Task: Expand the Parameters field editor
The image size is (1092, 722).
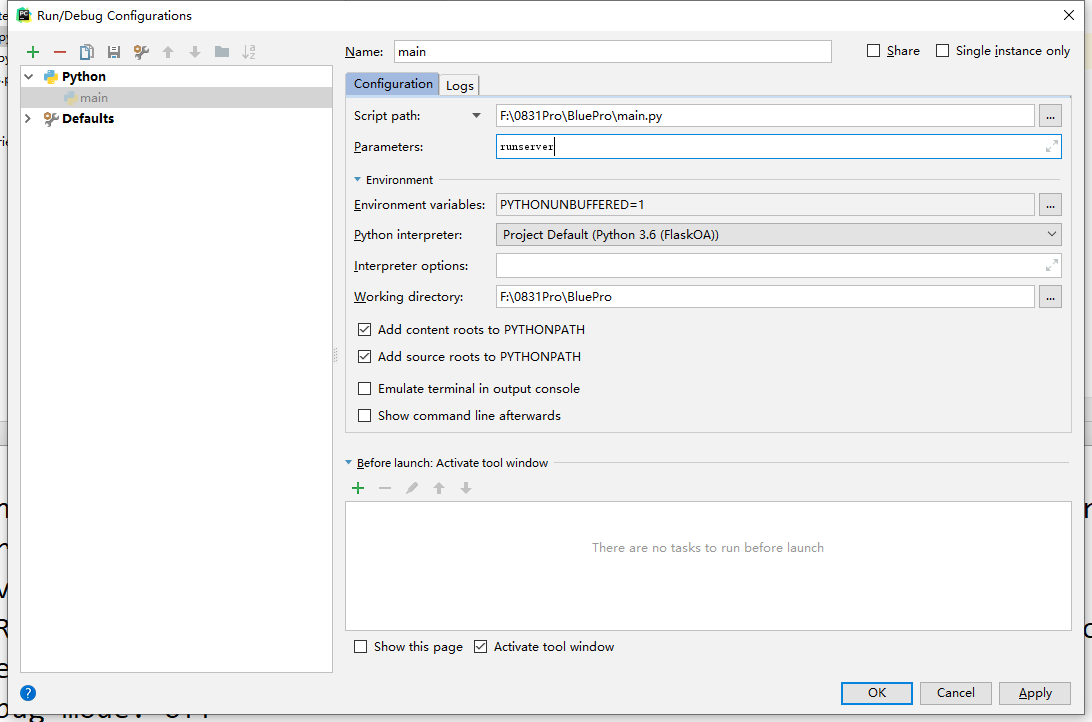Action: [1052, 146]
